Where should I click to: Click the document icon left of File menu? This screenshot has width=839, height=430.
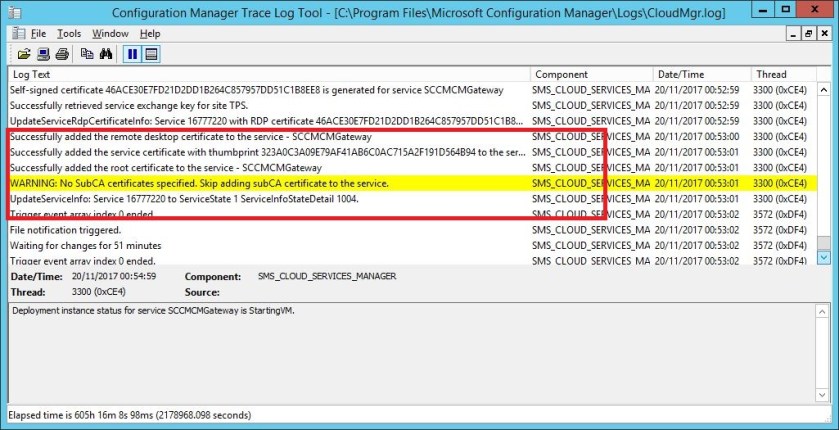point(19,33)
